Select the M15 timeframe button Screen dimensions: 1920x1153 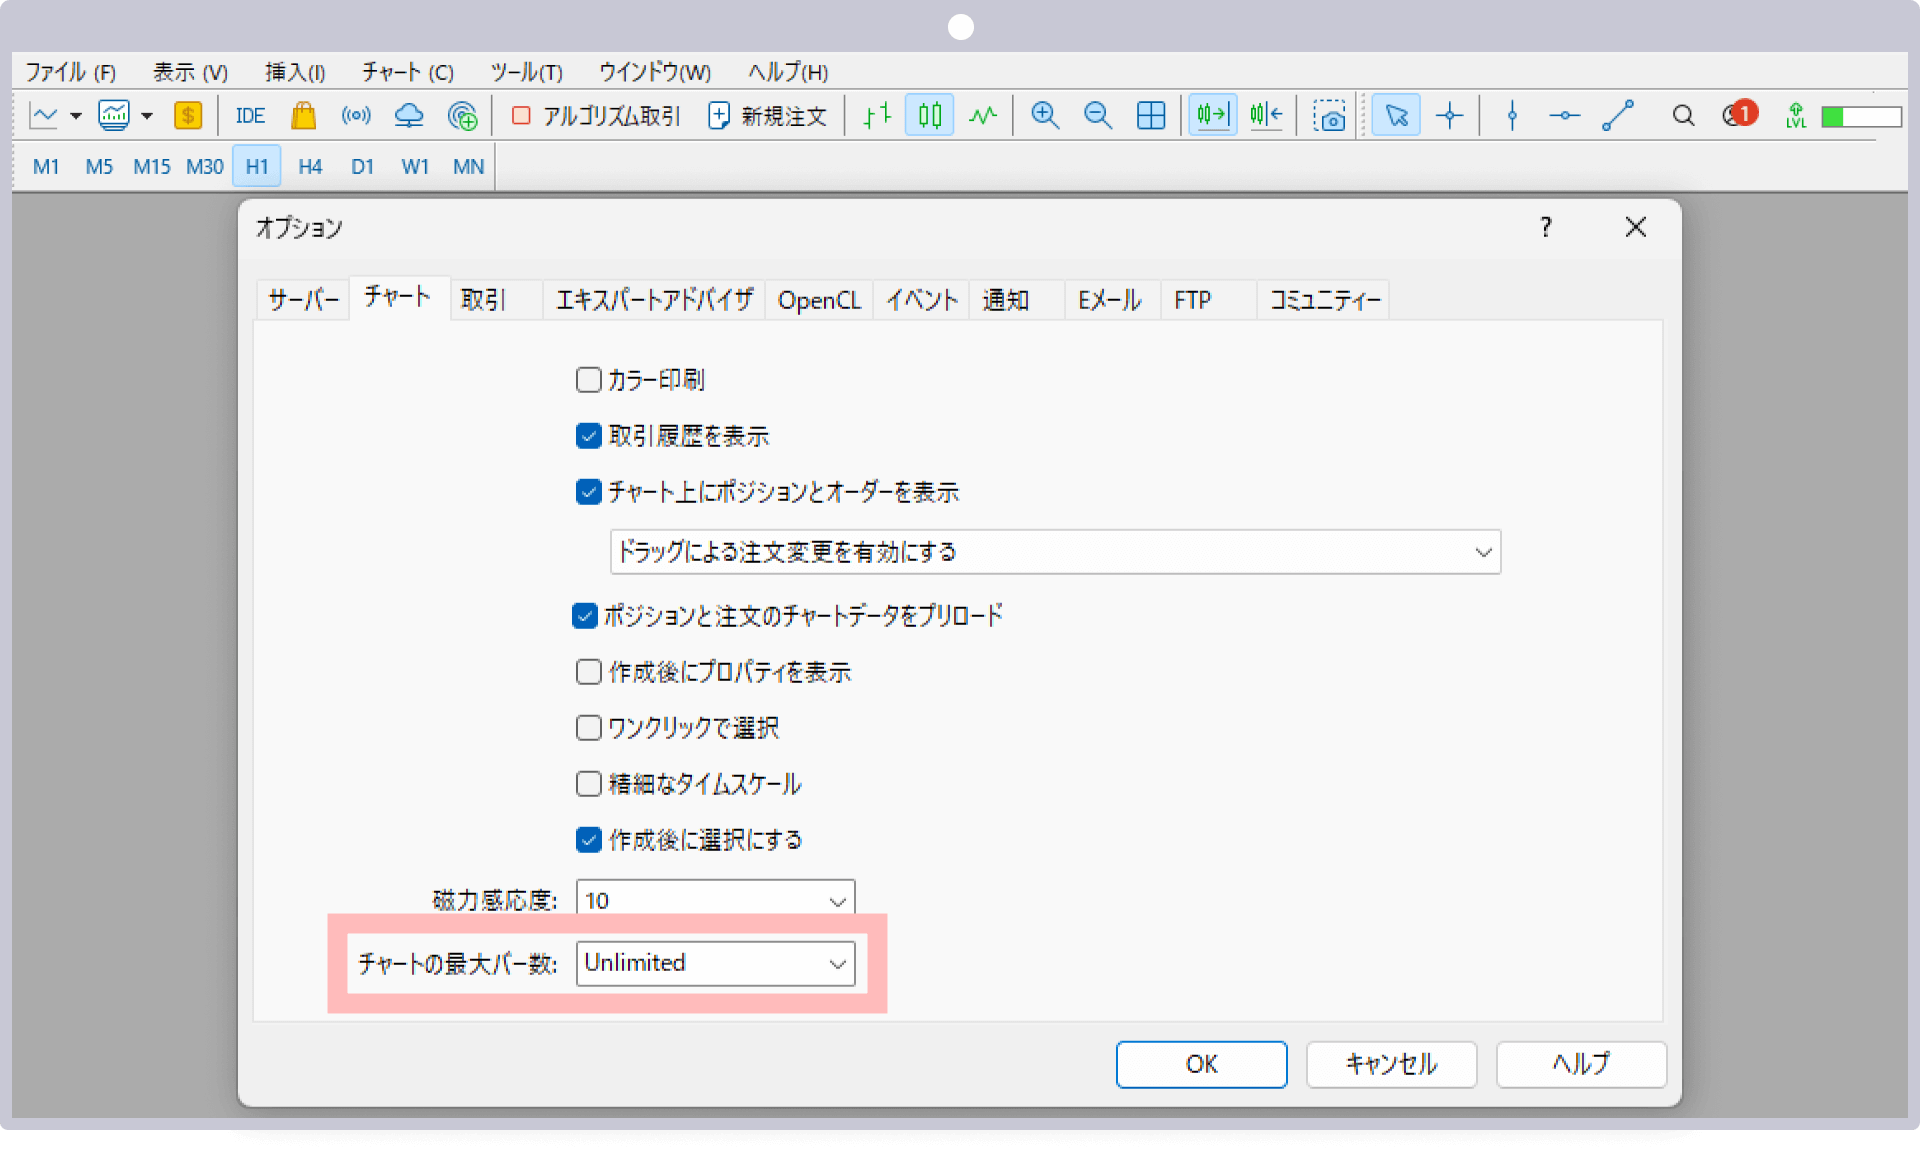(152, 167)
